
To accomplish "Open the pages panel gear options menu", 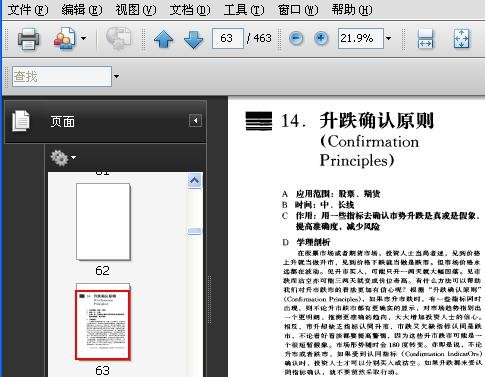I will pos(63,158).
